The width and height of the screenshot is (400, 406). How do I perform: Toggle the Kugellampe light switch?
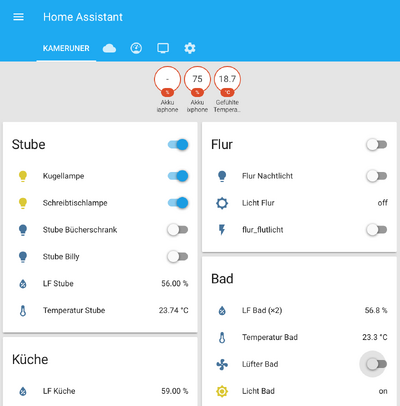(x=178, y=176)
